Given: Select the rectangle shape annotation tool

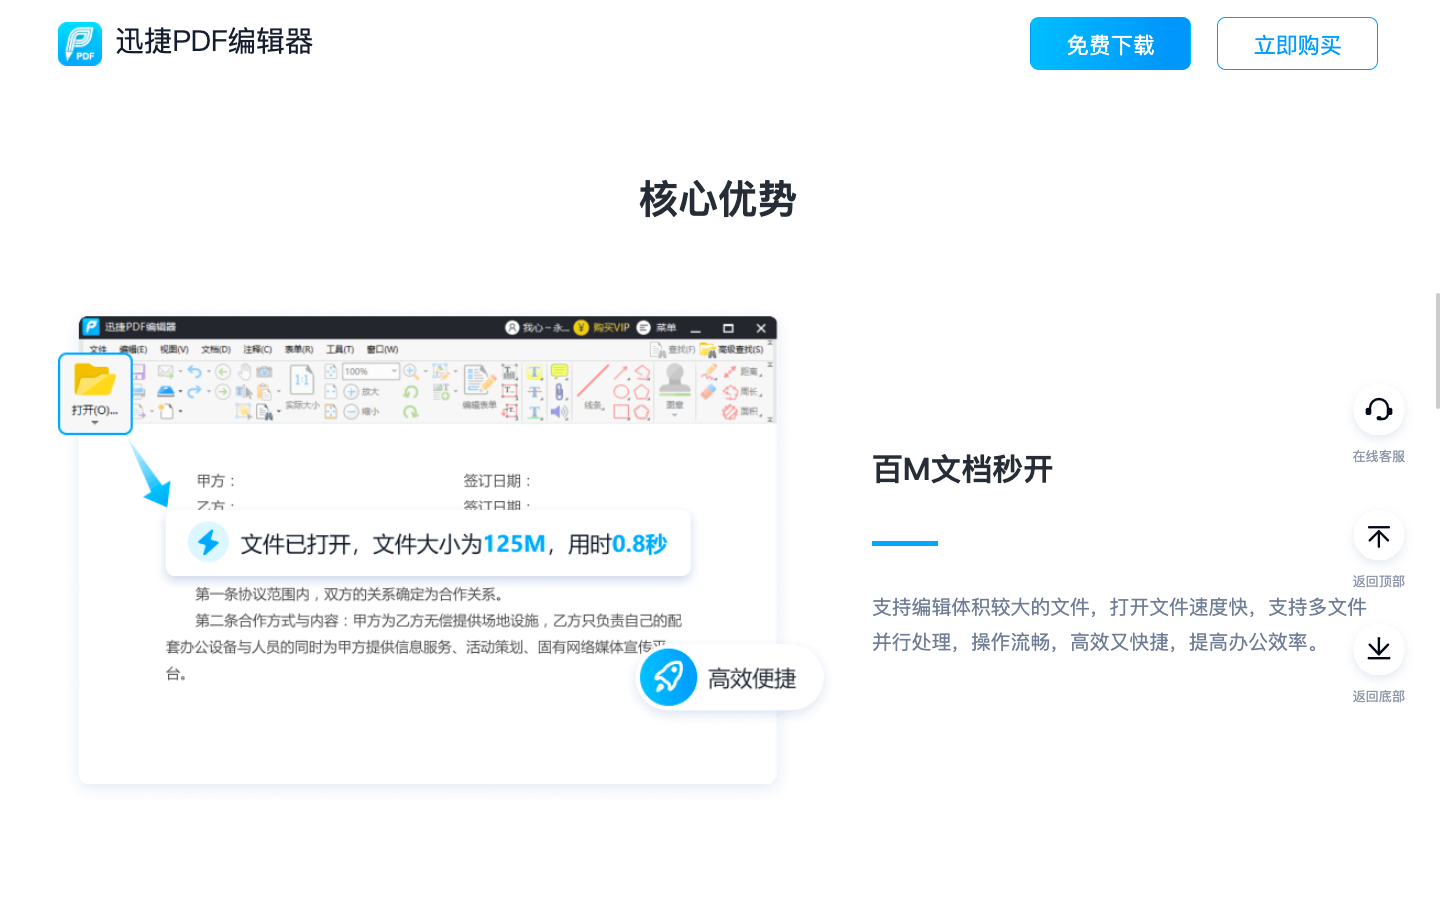Looking at the screenshot, I should [x=620, y=410].
